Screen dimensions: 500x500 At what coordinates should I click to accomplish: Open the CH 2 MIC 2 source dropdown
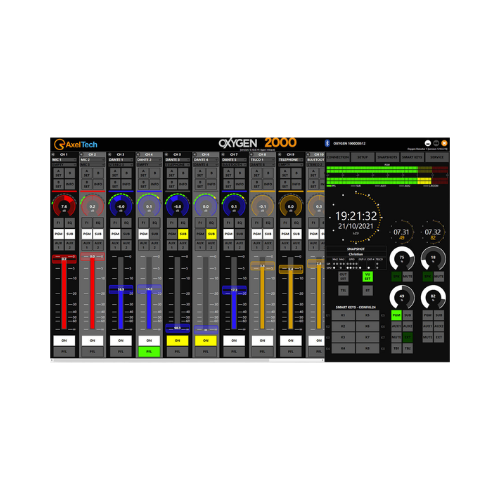92,160
